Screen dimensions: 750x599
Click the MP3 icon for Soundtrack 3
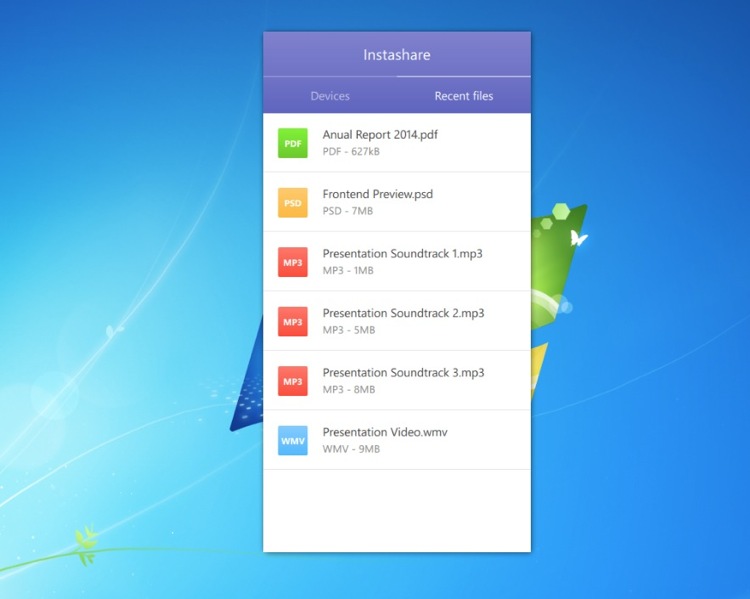tap(293, 381)
